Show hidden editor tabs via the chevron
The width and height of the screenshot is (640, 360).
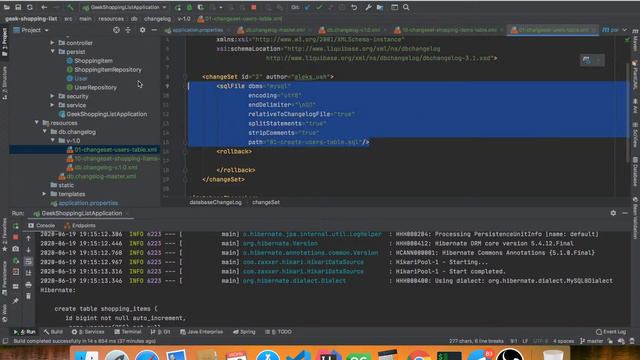click(625, 30)
